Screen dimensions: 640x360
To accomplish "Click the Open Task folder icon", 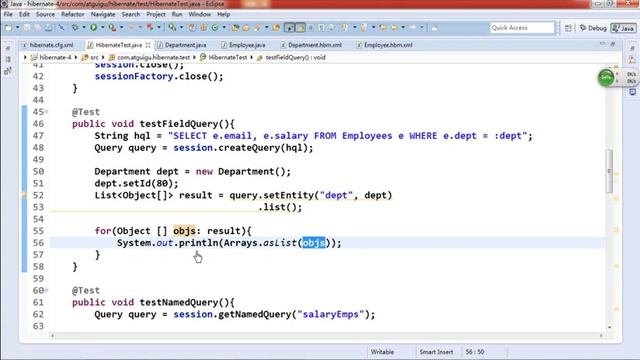I will tap(246, 28).
